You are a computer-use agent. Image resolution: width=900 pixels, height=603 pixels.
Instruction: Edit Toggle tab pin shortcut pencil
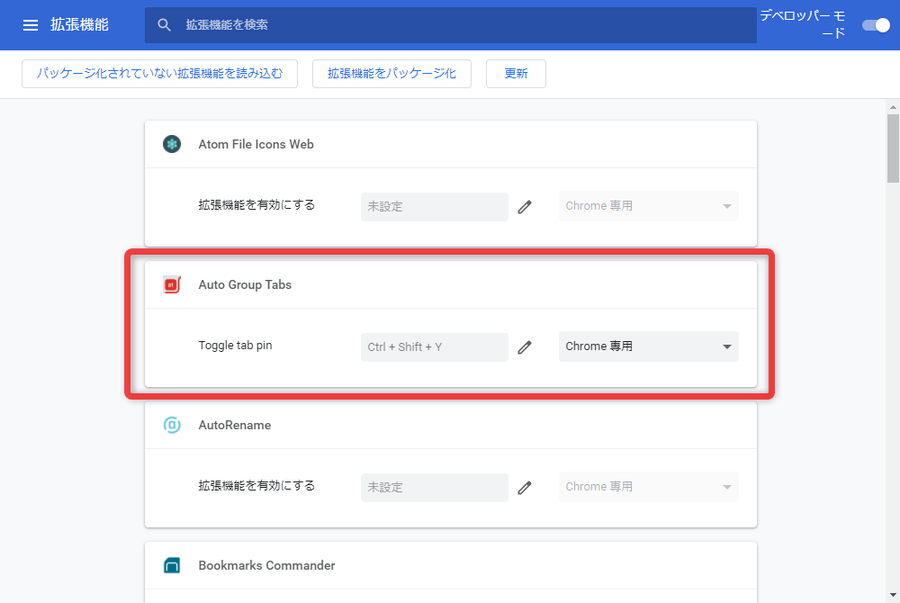click(x=525, y=347)
